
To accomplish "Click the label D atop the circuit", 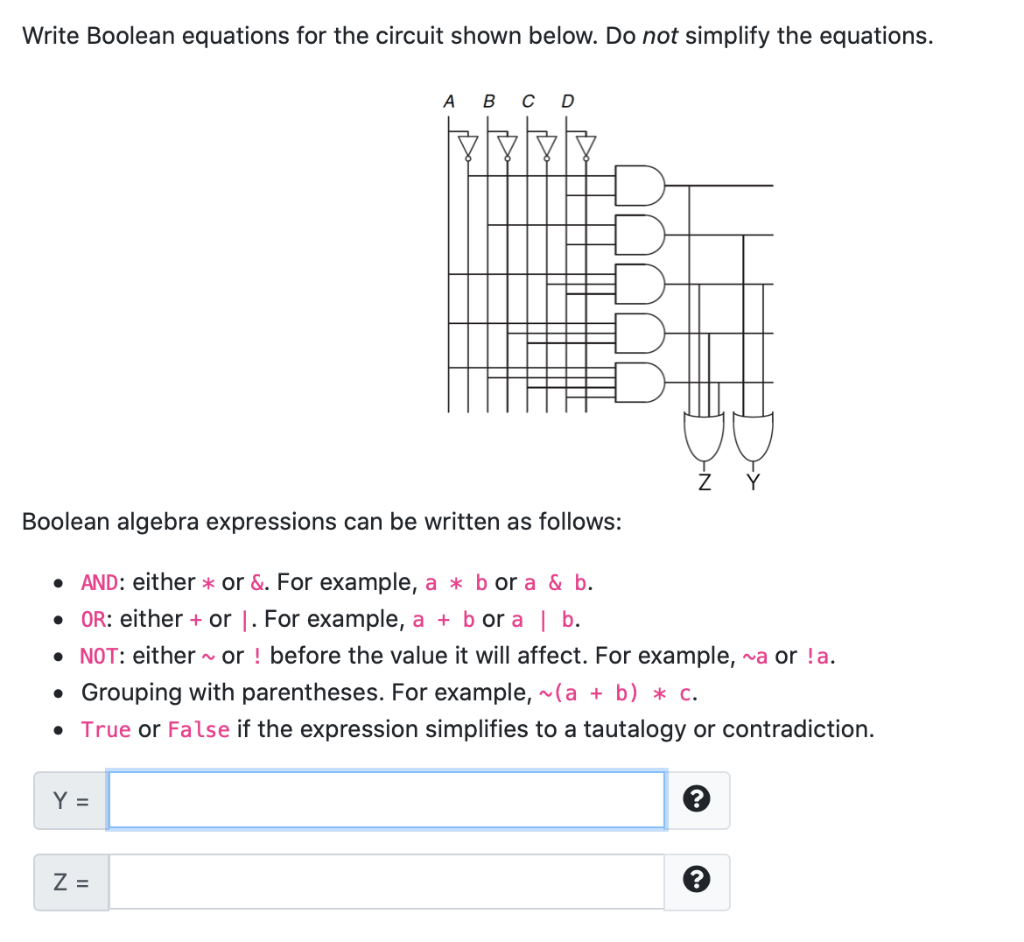I will [x=567, y=100].
